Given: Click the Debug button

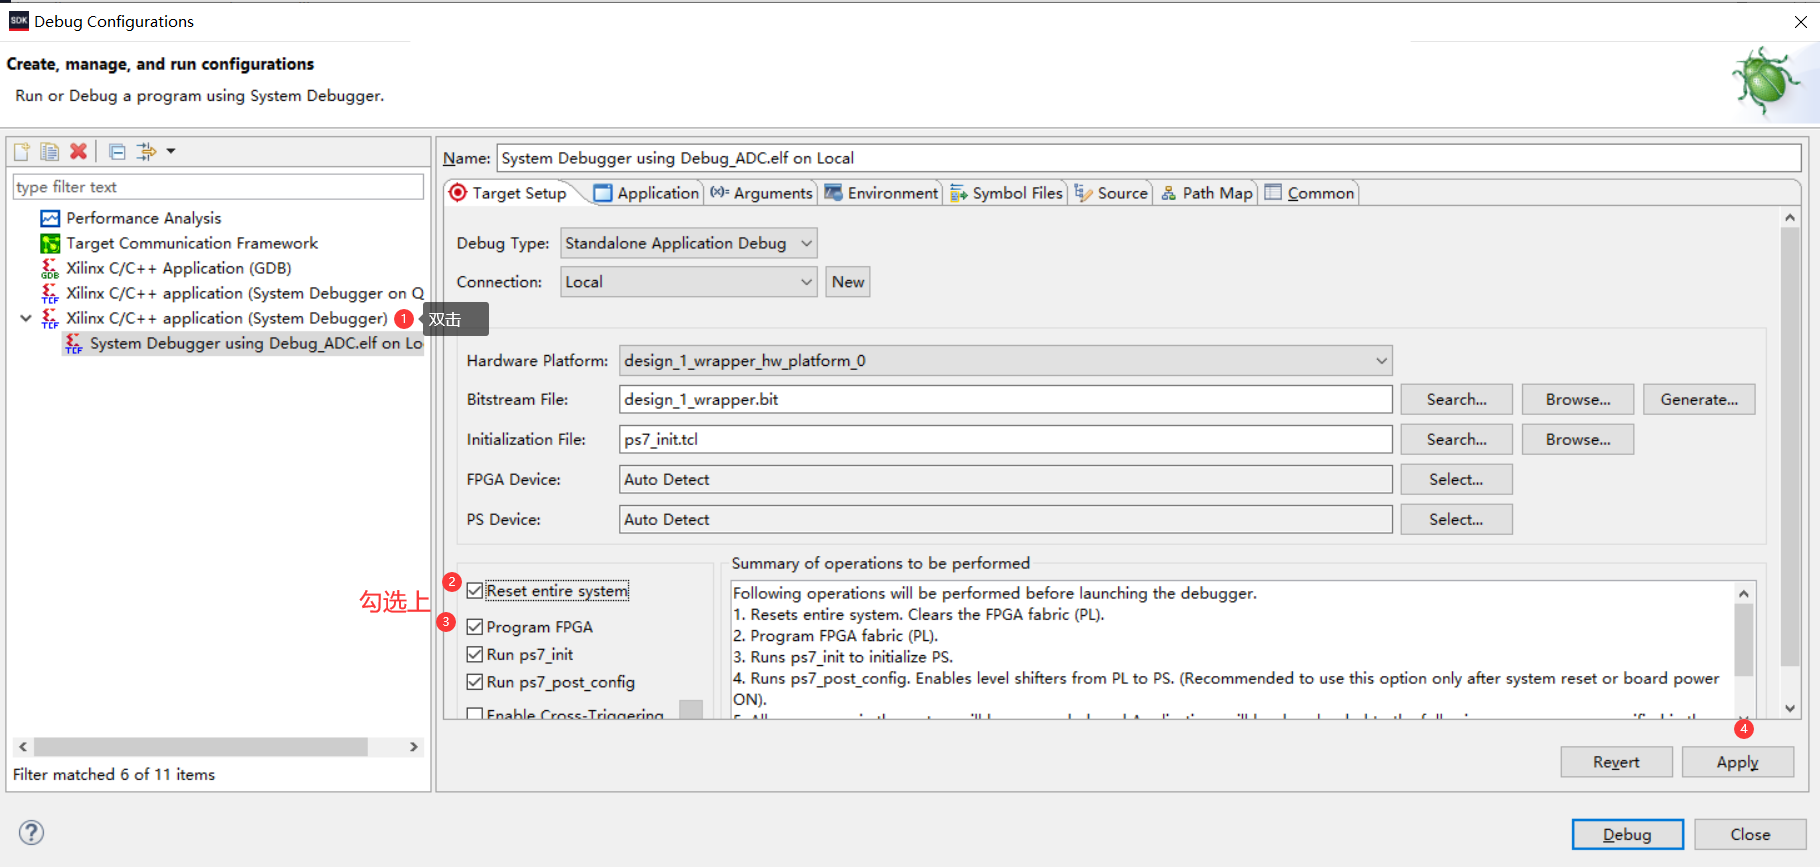Looking at the screenshot, I should [x=1627, y=834].
